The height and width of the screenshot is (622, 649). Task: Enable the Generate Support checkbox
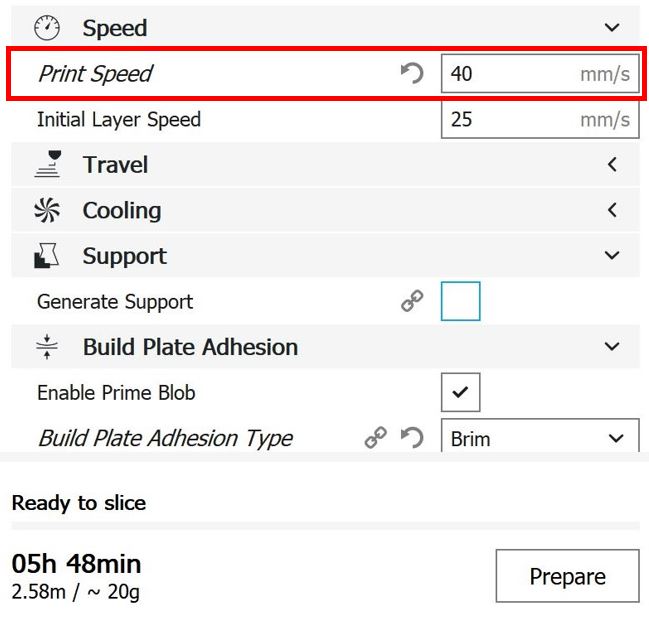tap(460, 302)
